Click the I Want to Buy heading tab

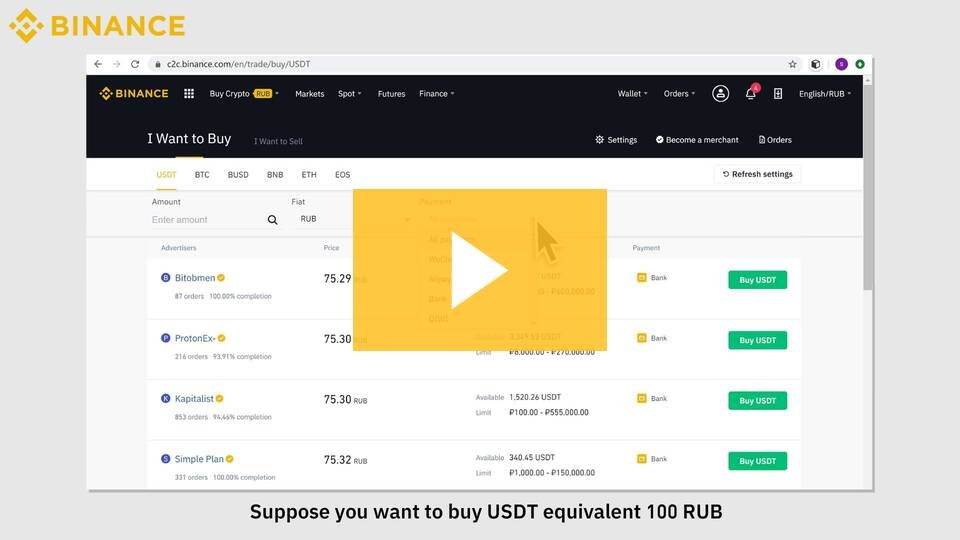(x=189, y=139)
